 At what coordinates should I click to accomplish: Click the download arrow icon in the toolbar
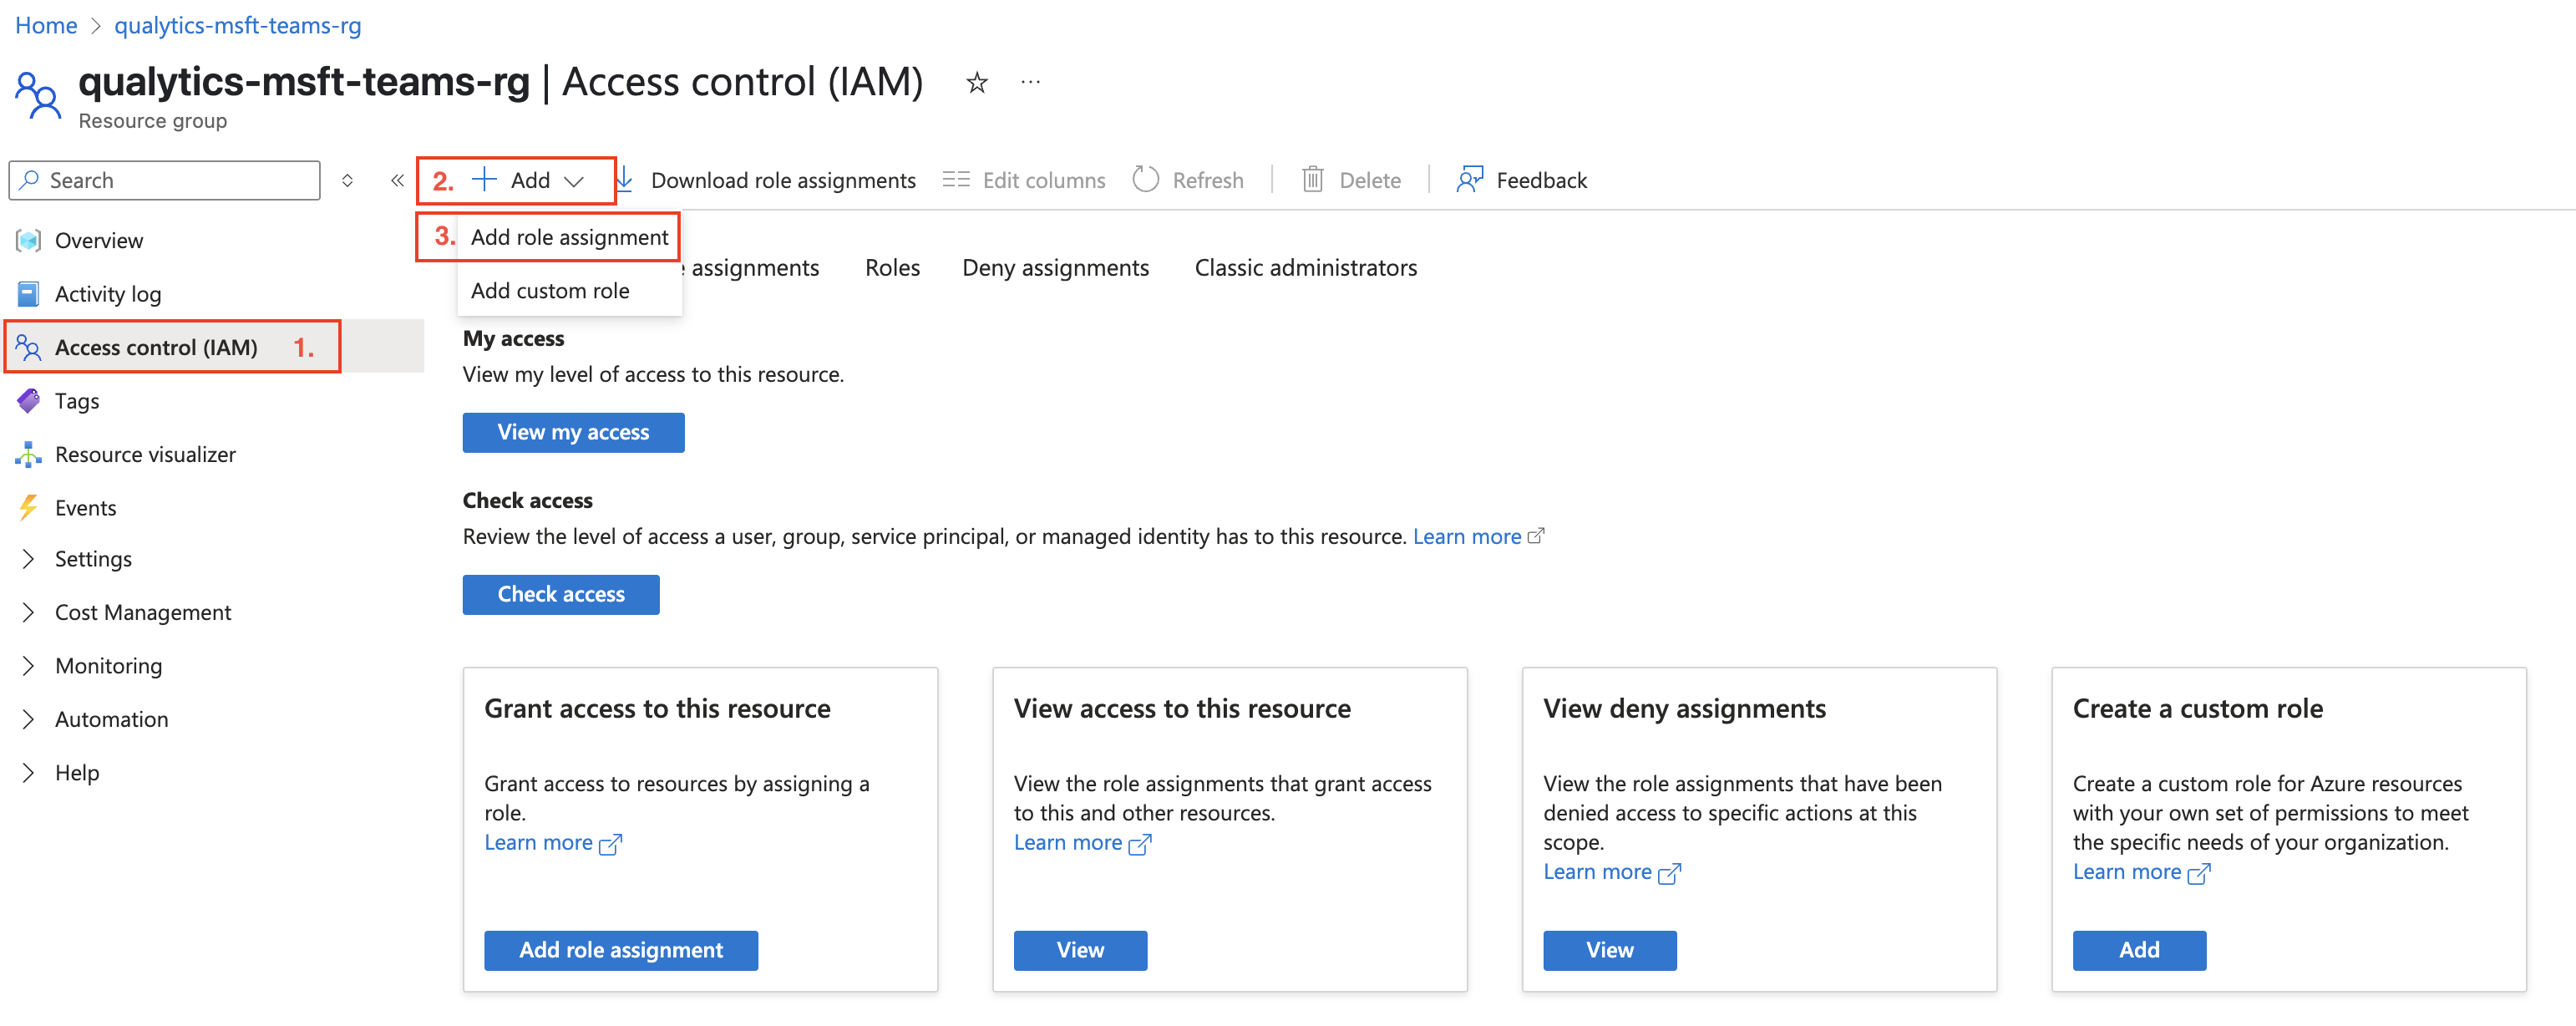[625, 180]
